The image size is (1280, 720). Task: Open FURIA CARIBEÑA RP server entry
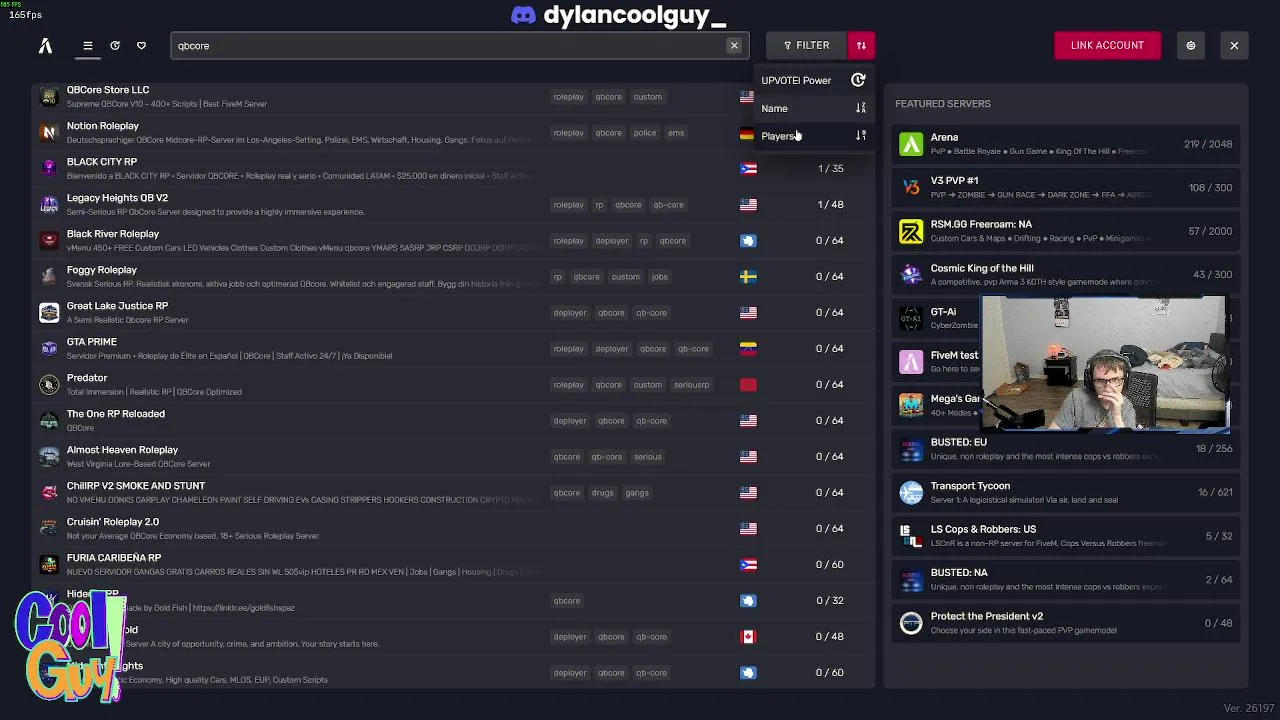point(453,565)
